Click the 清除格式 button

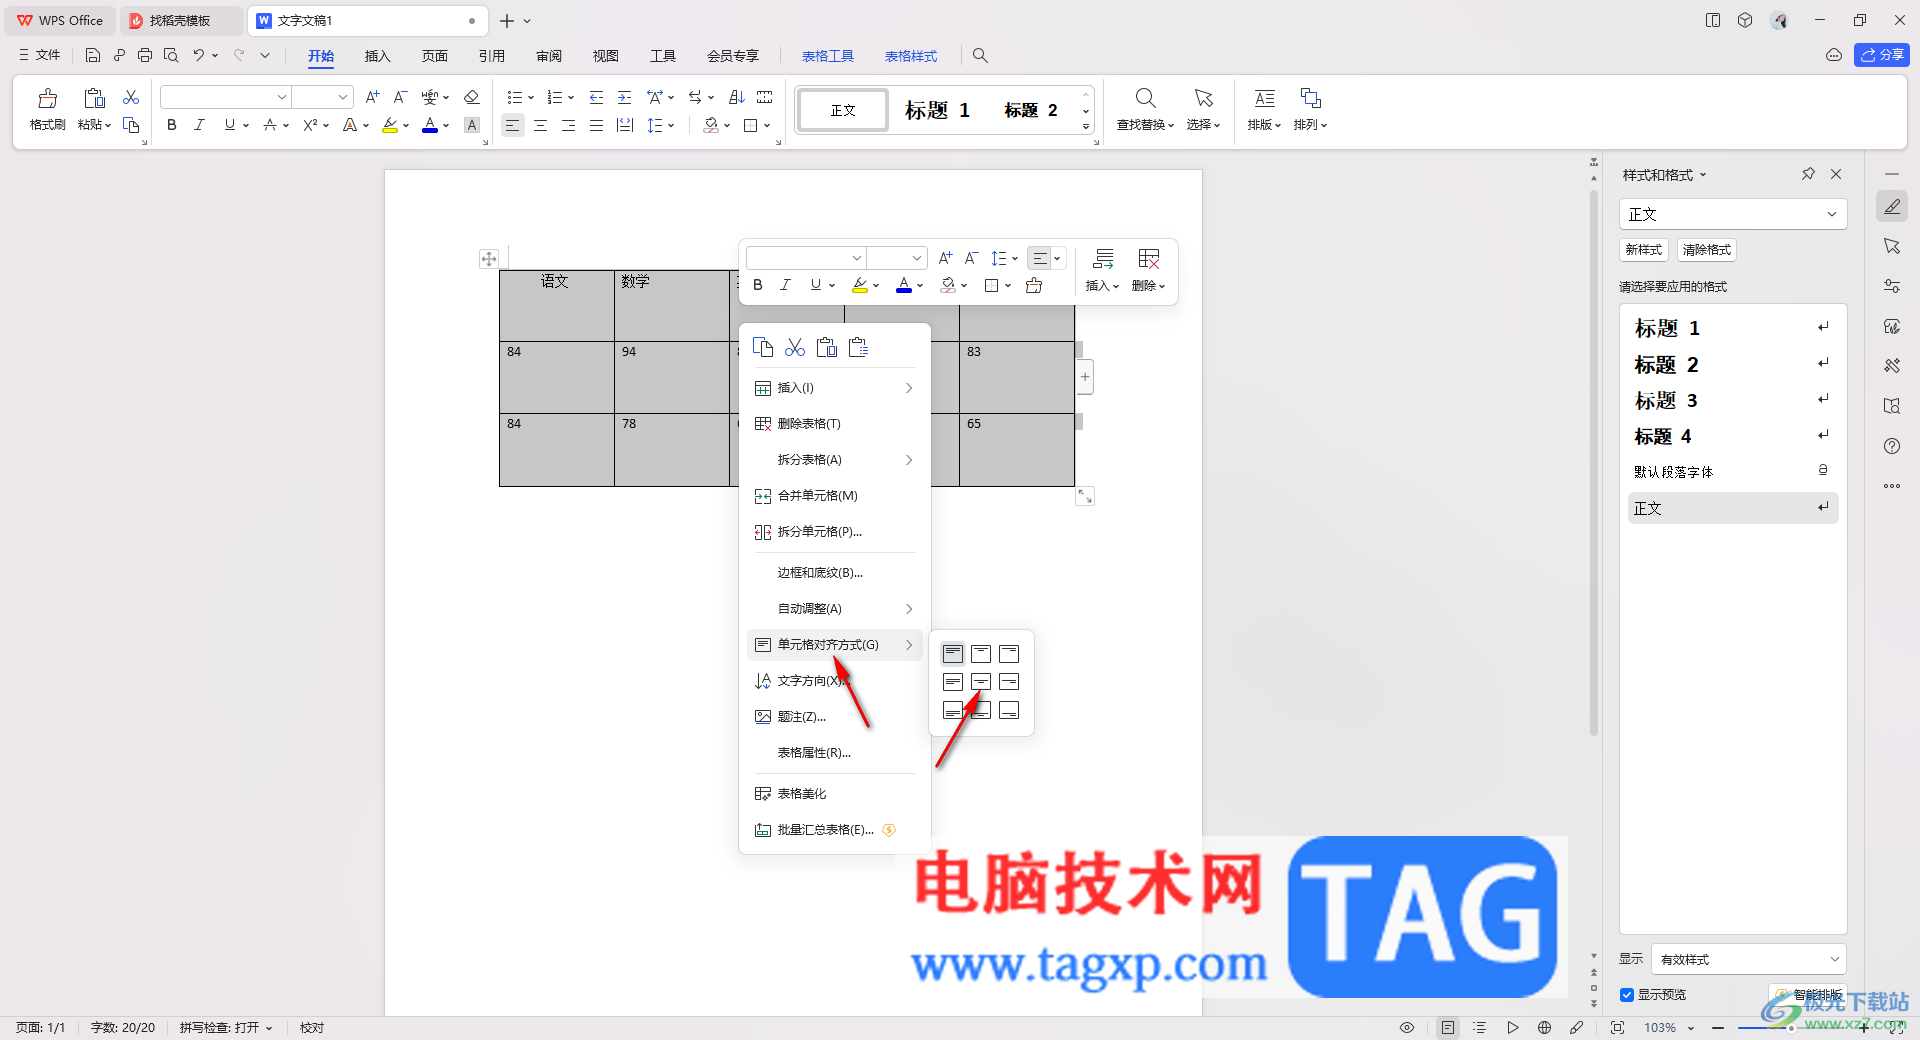(1706, 250)
